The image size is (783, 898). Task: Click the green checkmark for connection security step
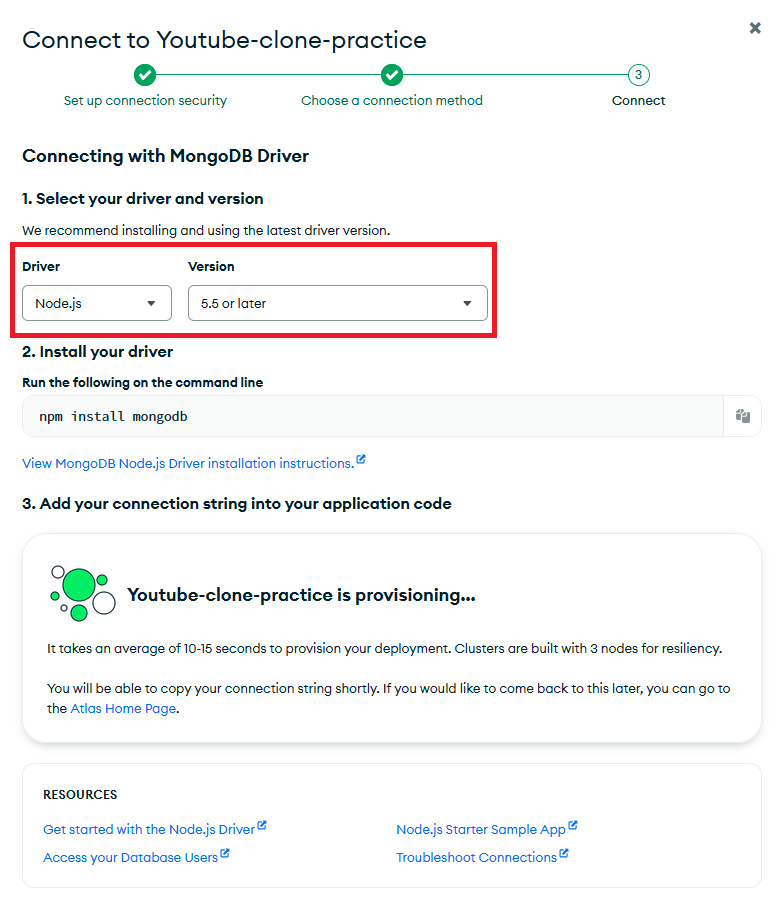click(x=145, y=74)
